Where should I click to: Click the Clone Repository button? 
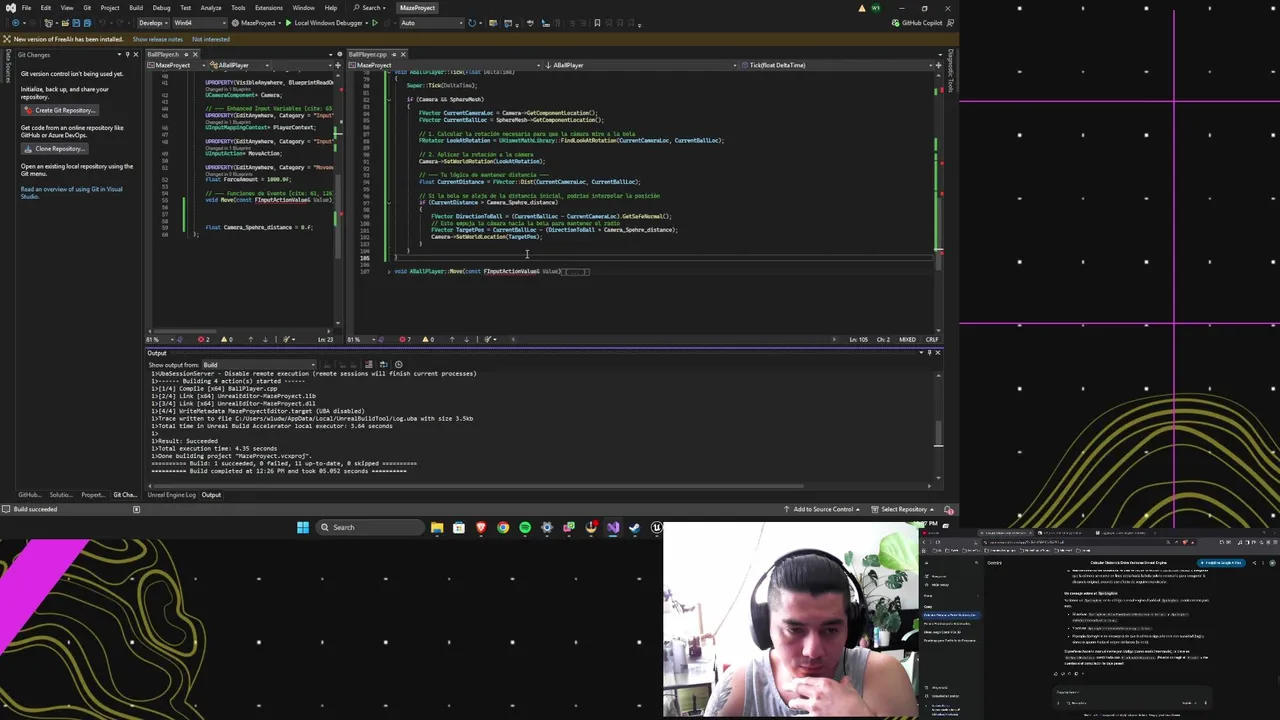pos(54,149)
